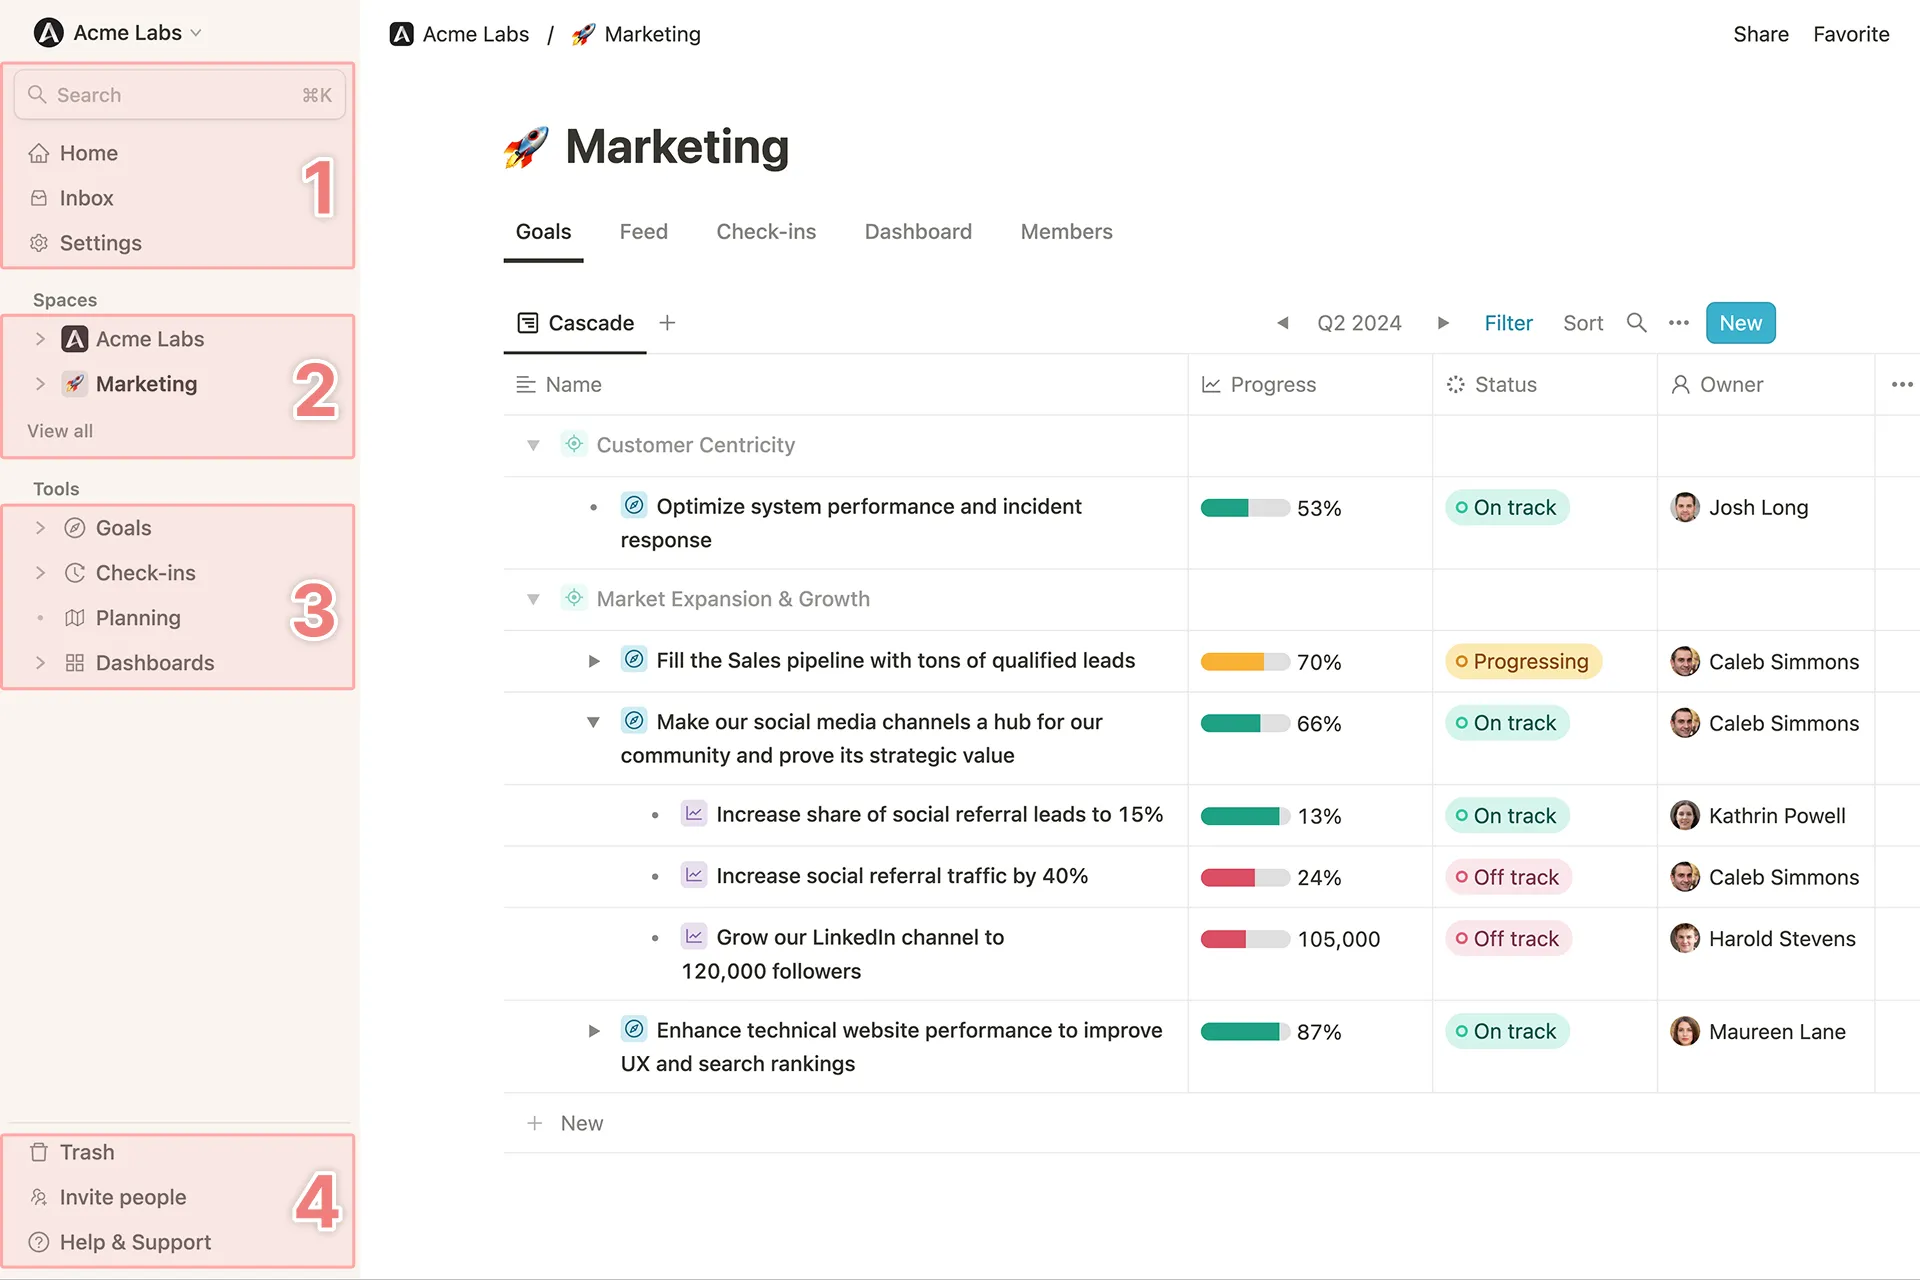Expand Fill the Sales pipeline goal
Image resolution: width=1920 pixels, height=1280 pixels.
594,661
